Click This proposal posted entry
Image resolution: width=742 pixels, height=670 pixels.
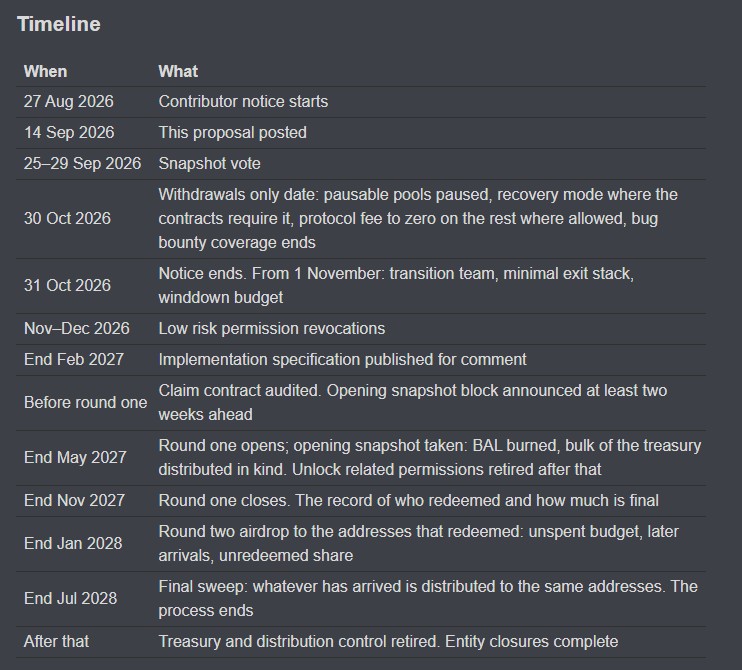point(232,132)
